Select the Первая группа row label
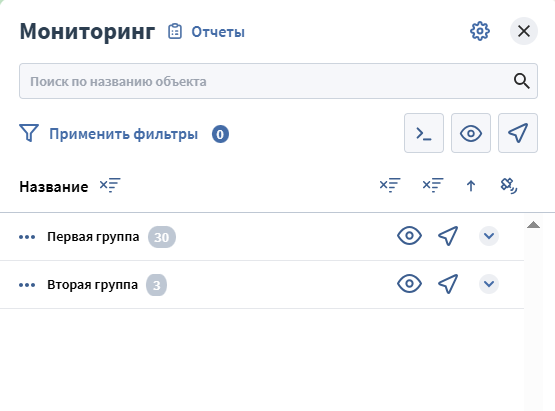This screenshot has width=555, height=411. [x=93, y=237]
